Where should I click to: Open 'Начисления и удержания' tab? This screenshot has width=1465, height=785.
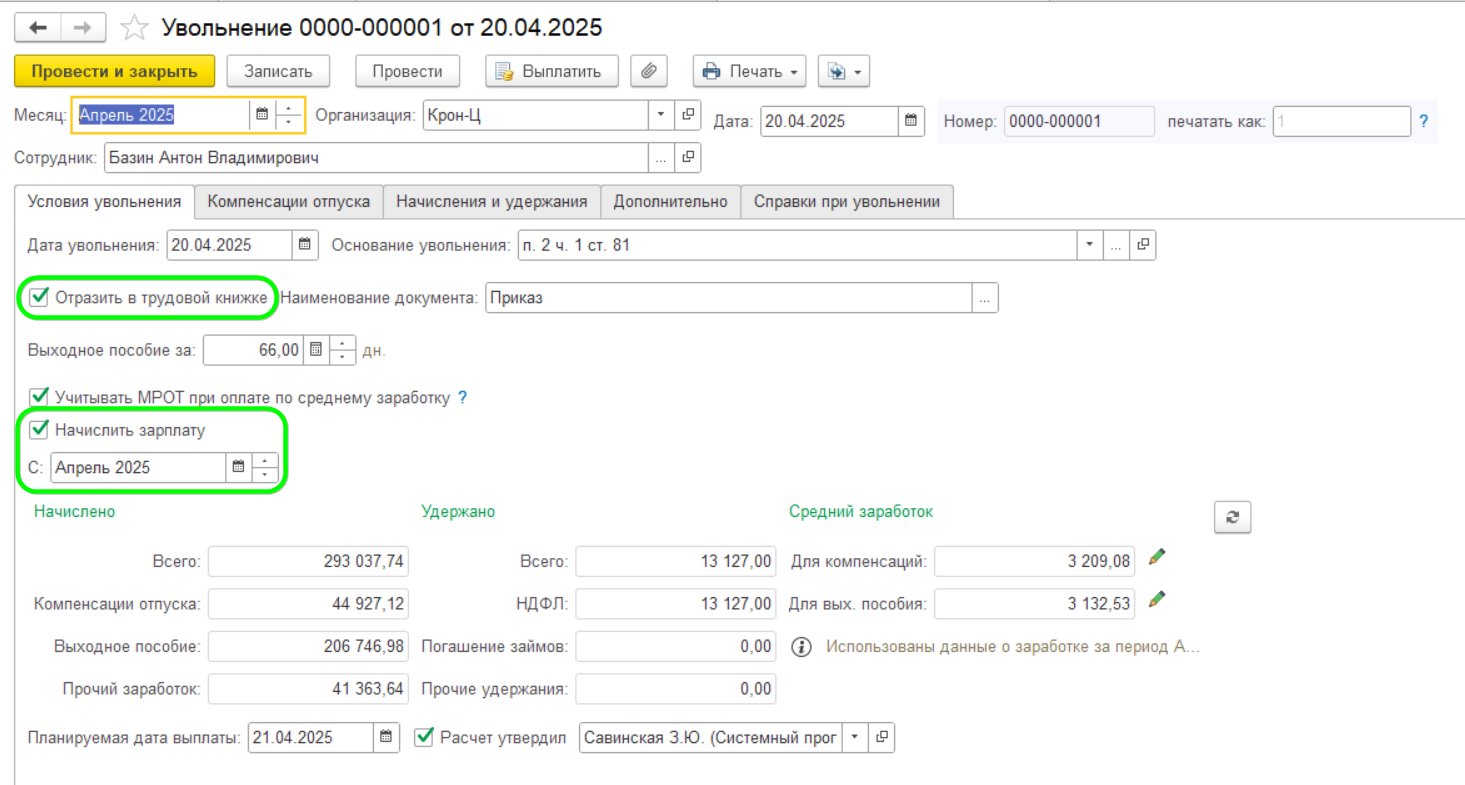click(x=491, y=202)
